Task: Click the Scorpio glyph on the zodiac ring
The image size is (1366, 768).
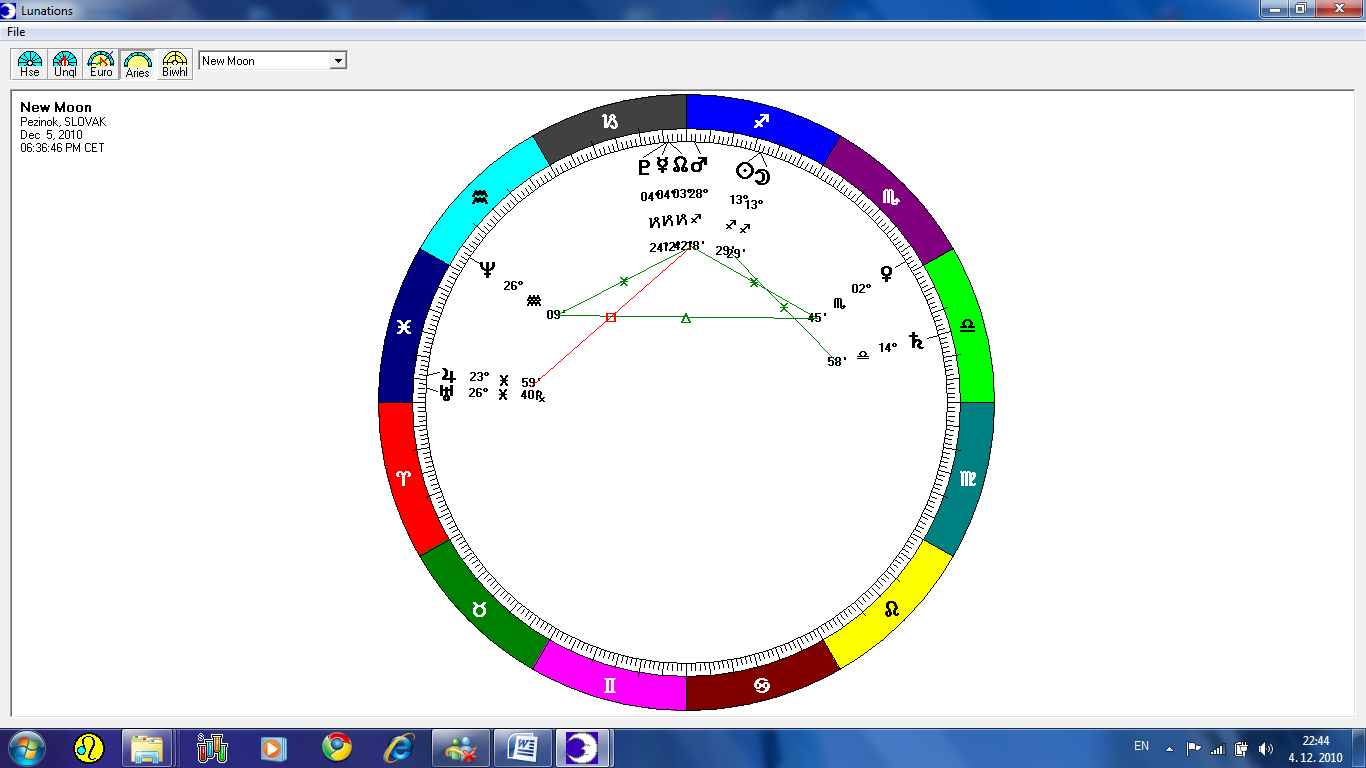Action: pyautogui.click(x=890, y=198)
